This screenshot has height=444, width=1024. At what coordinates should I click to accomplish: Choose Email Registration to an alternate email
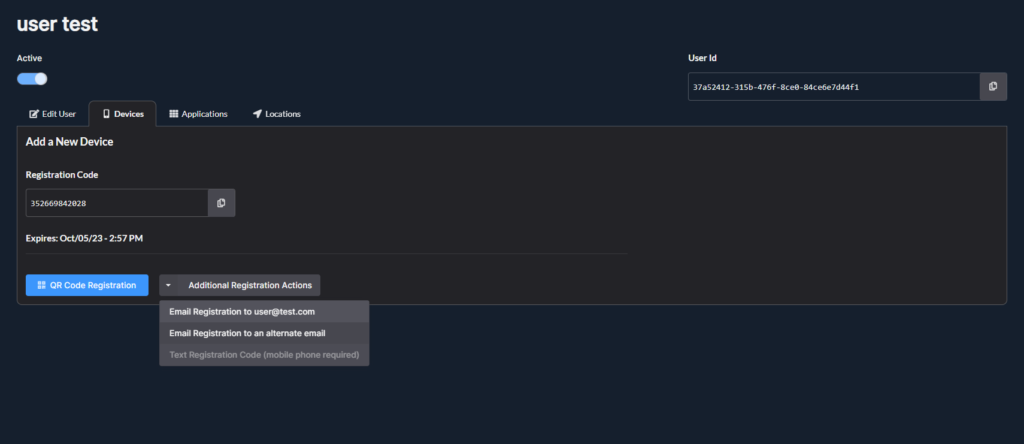[264, 333]
